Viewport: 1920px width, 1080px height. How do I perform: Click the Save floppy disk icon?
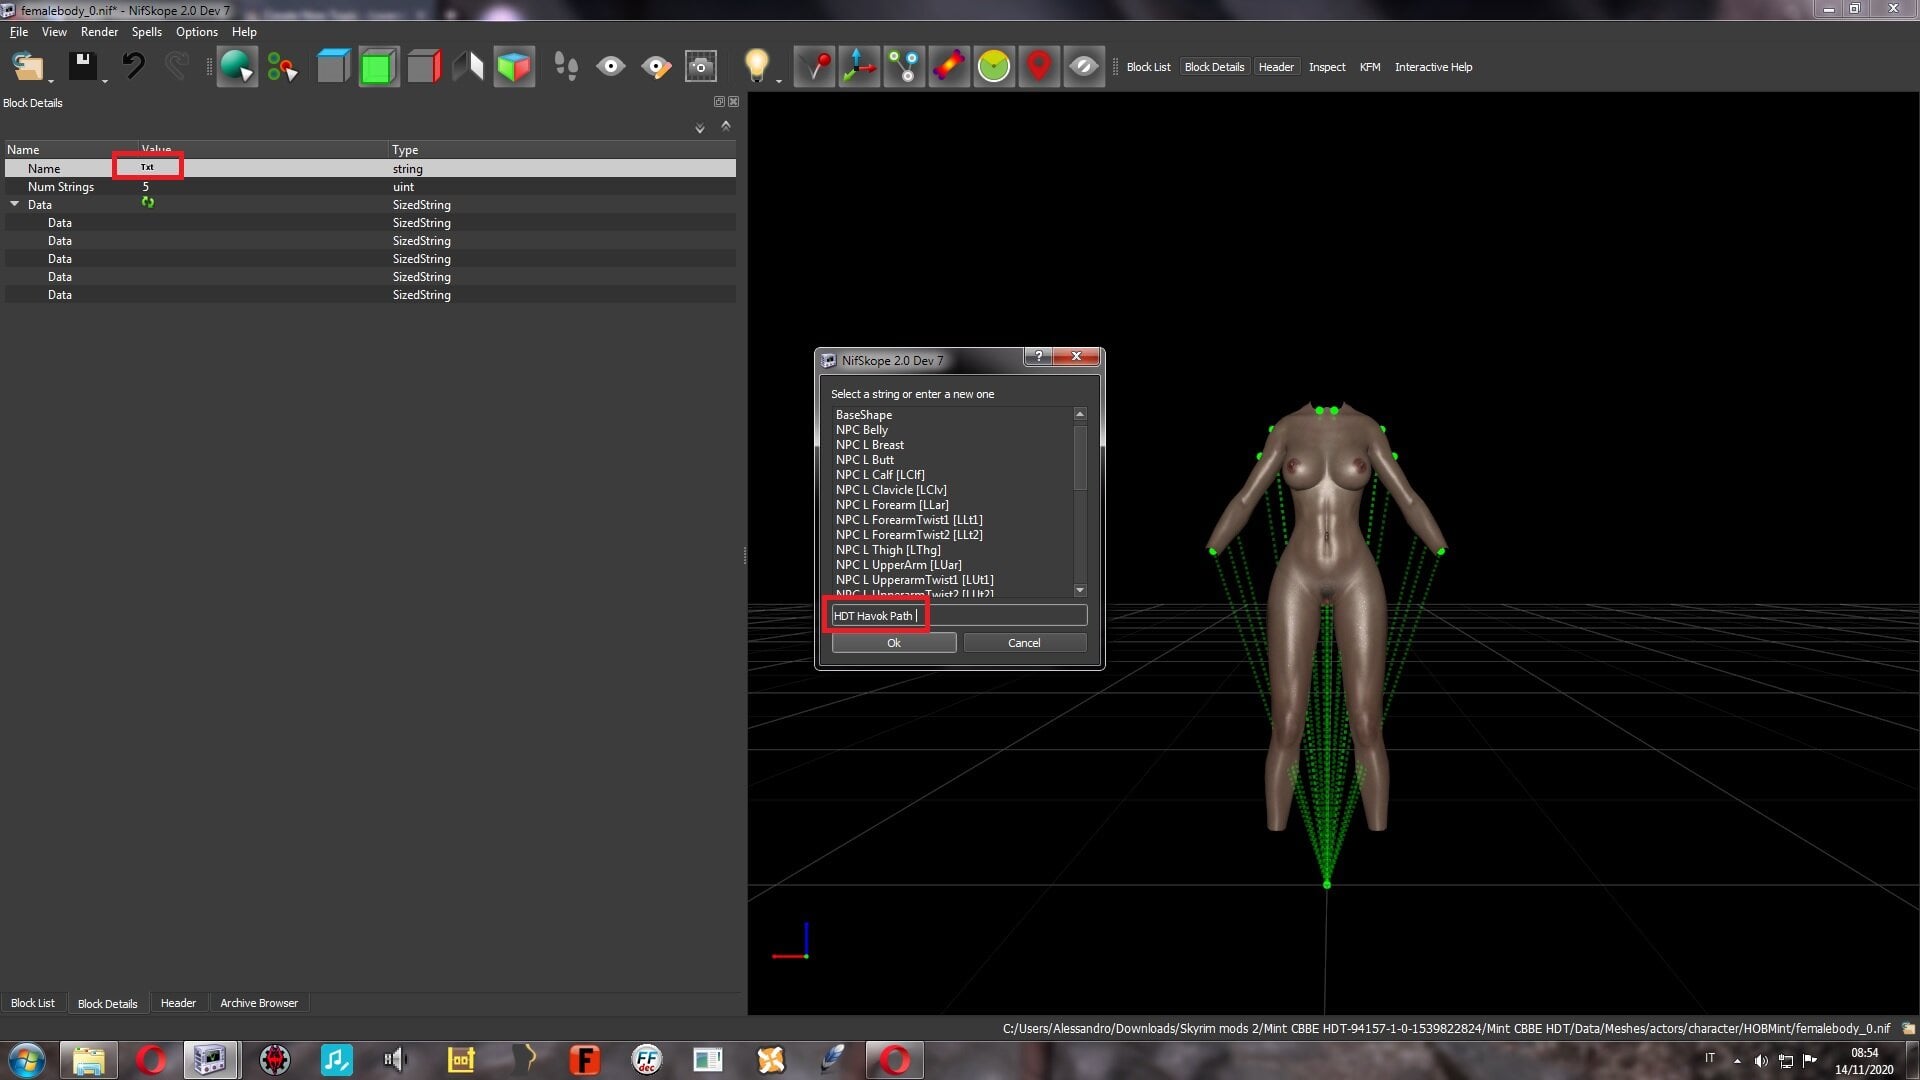click(x=82, y=67)
